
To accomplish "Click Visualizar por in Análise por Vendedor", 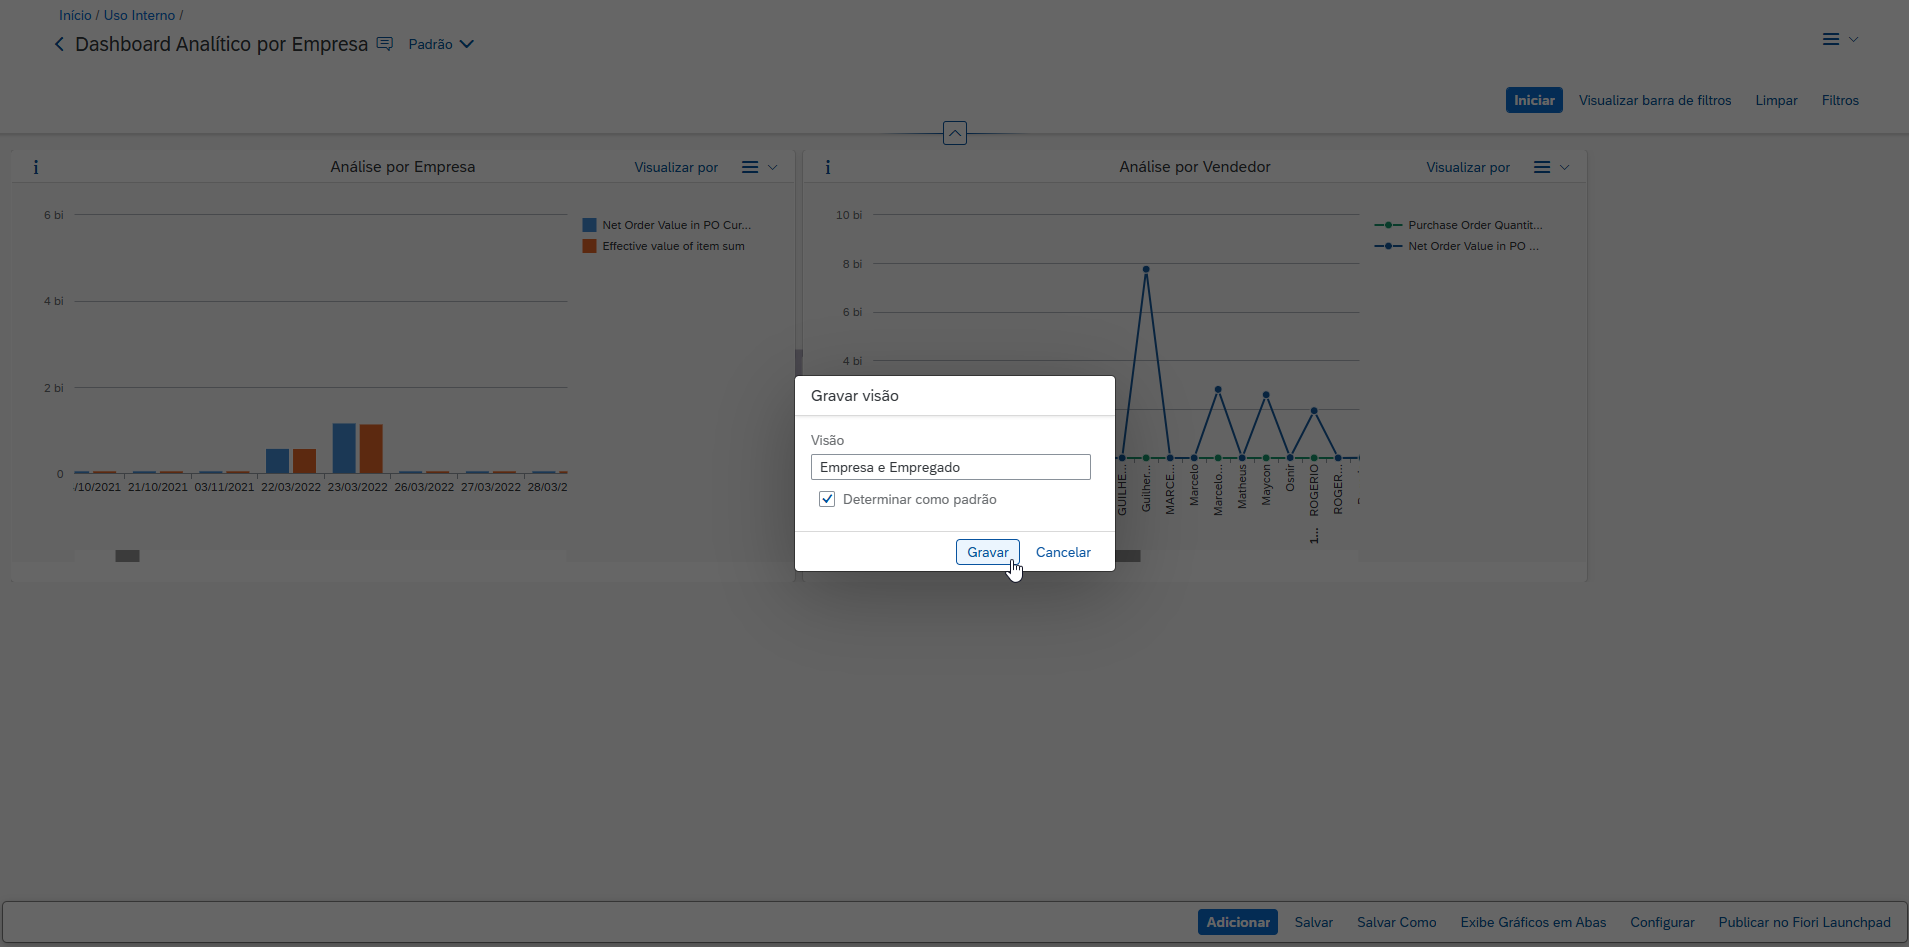I will click(x=1467, y=167).
